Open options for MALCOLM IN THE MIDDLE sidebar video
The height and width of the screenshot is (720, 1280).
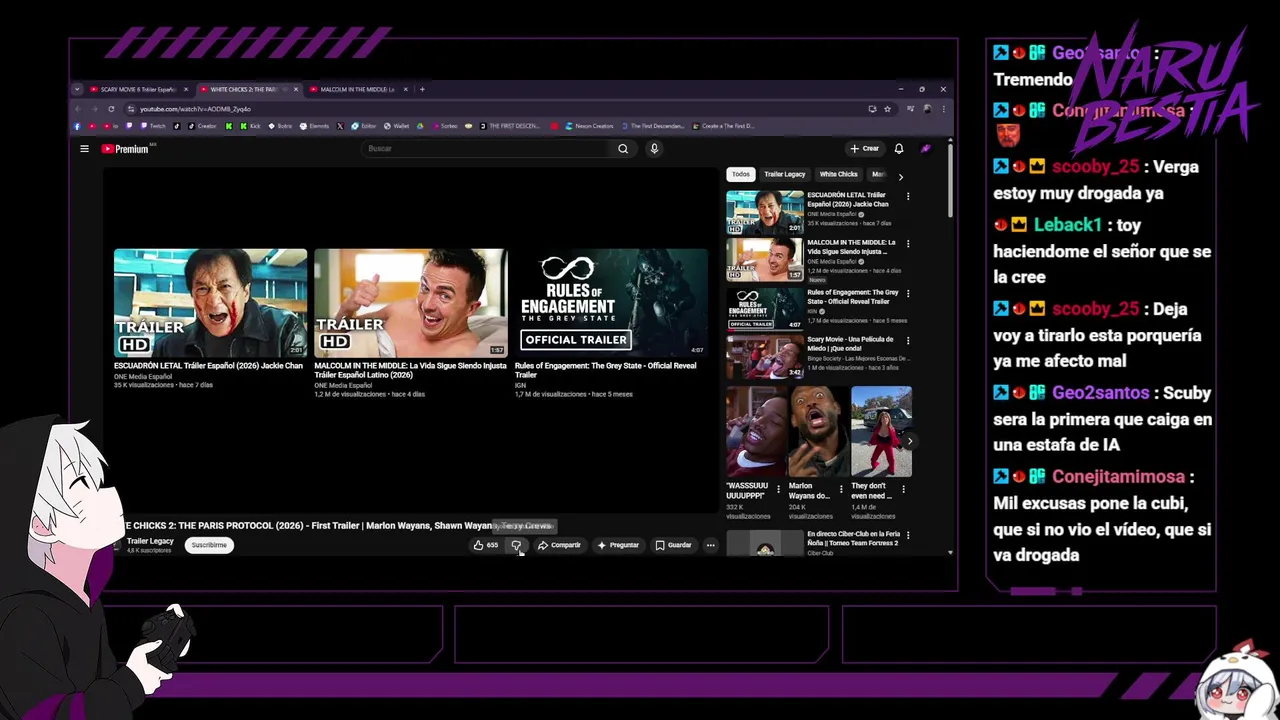coord(908,244)
